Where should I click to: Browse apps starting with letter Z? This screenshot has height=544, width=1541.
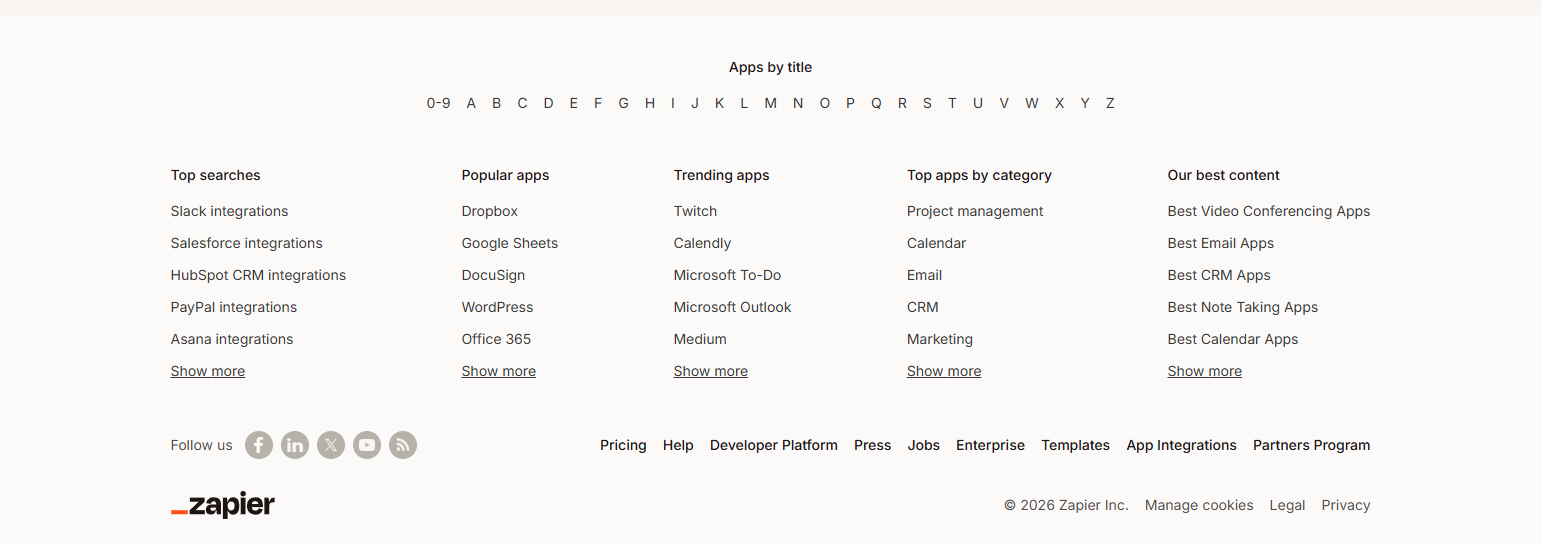(1110, 103)
